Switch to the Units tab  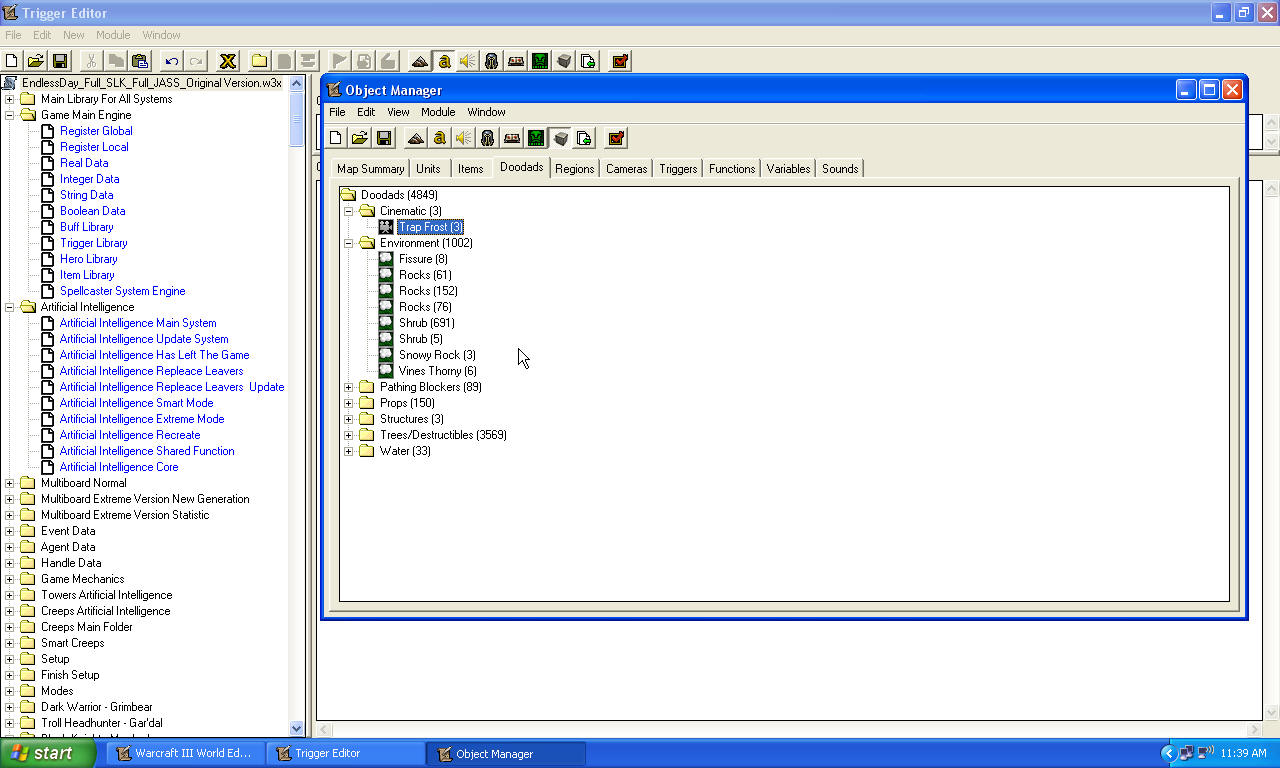pyautogui.click(x=428, y=169)
